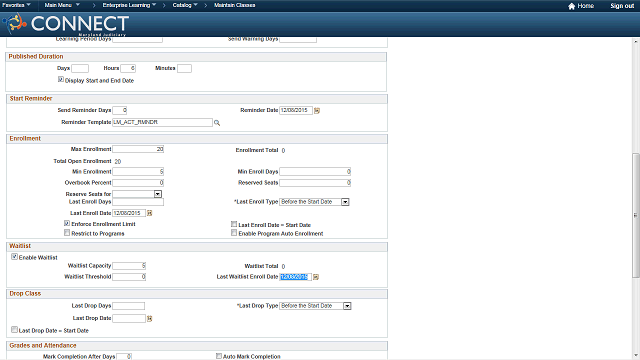This screenshot has width=640, height=360.
Task: Uncheck Enforce Enrollment Limit
Action: pyautogui.click(x=67, y=223)
